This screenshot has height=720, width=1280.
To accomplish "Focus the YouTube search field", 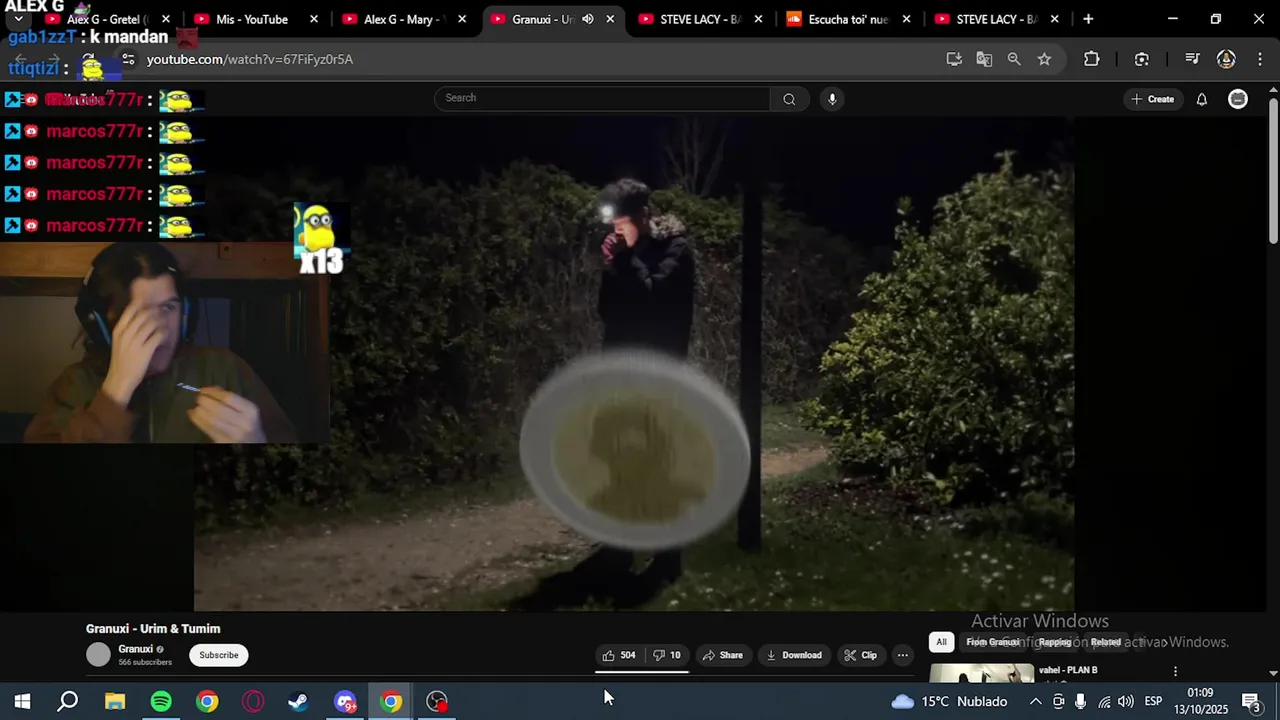I will (x=602, y=98).
